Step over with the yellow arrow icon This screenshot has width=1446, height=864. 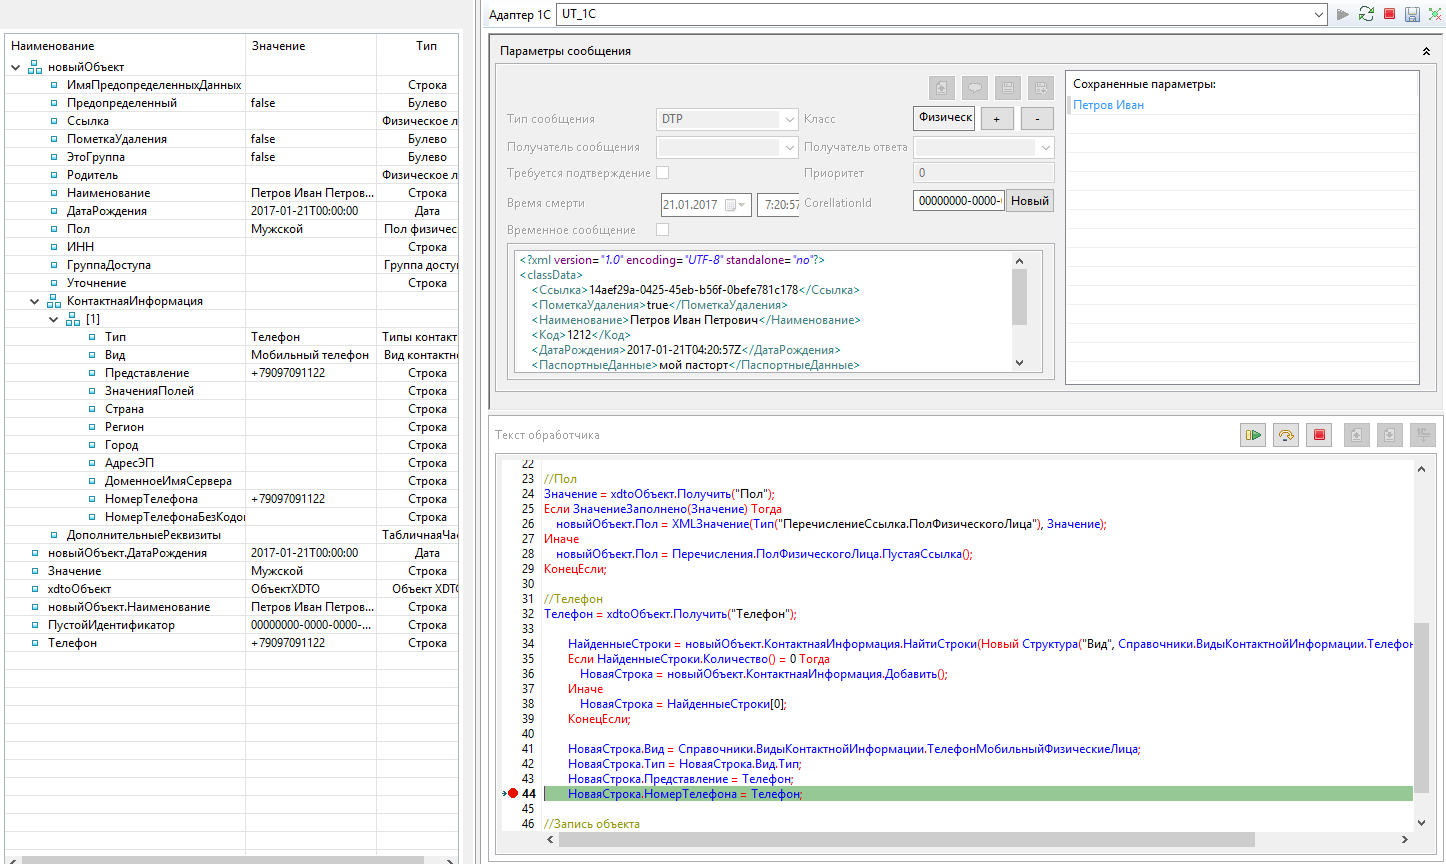(x=1286, y=435)
